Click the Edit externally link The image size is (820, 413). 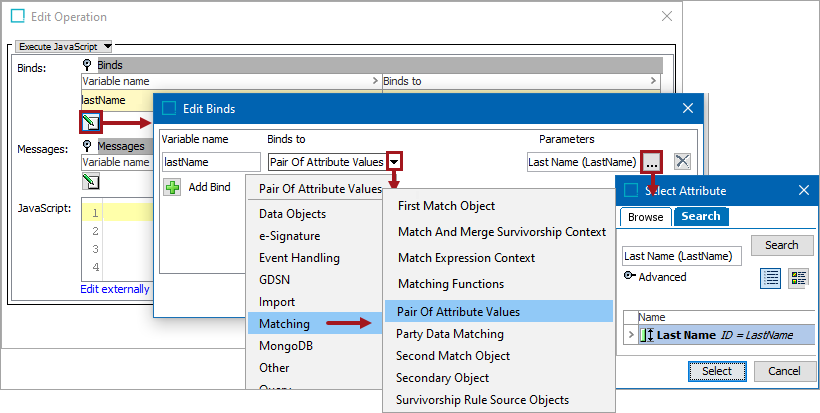115,289
